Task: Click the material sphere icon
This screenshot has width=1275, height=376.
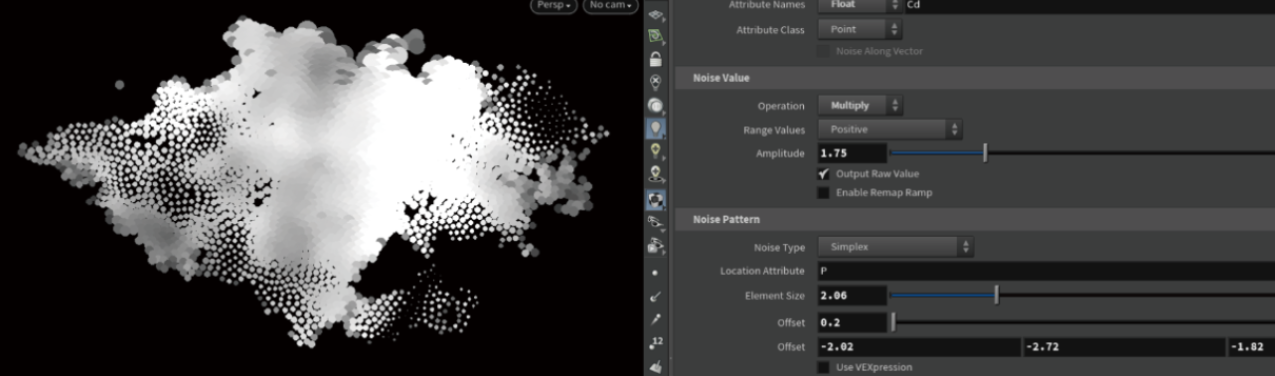Action: tap(656, 105)
